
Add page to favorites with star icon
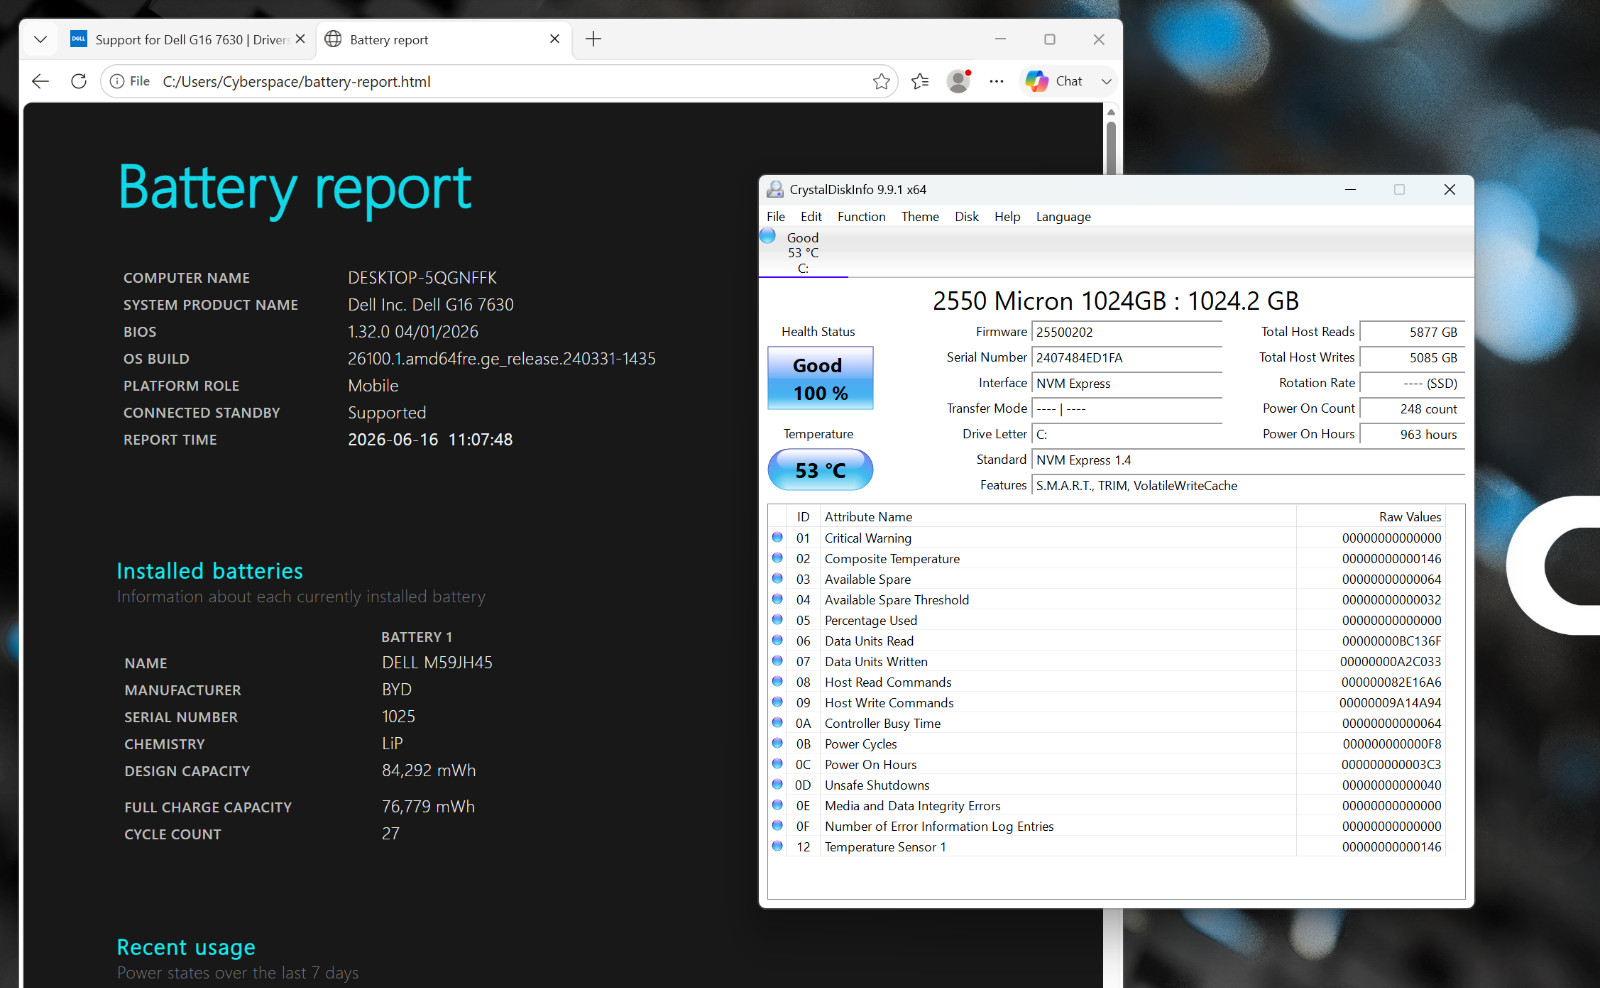click(881, 81)
